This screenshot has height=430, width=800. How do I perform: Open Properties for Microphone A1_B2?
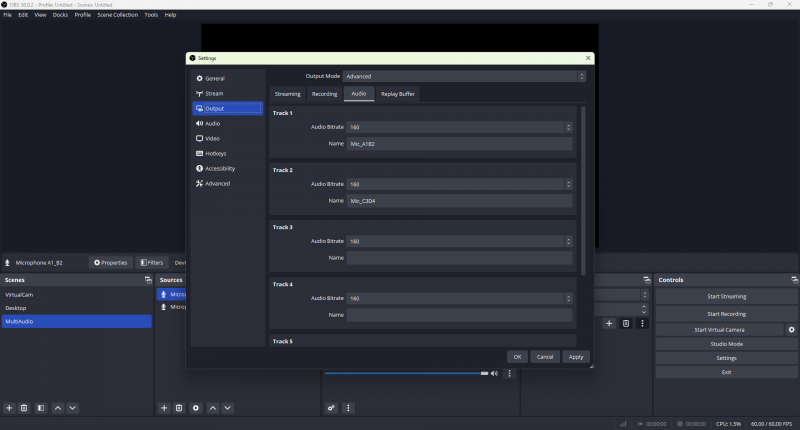click(111, 263)
